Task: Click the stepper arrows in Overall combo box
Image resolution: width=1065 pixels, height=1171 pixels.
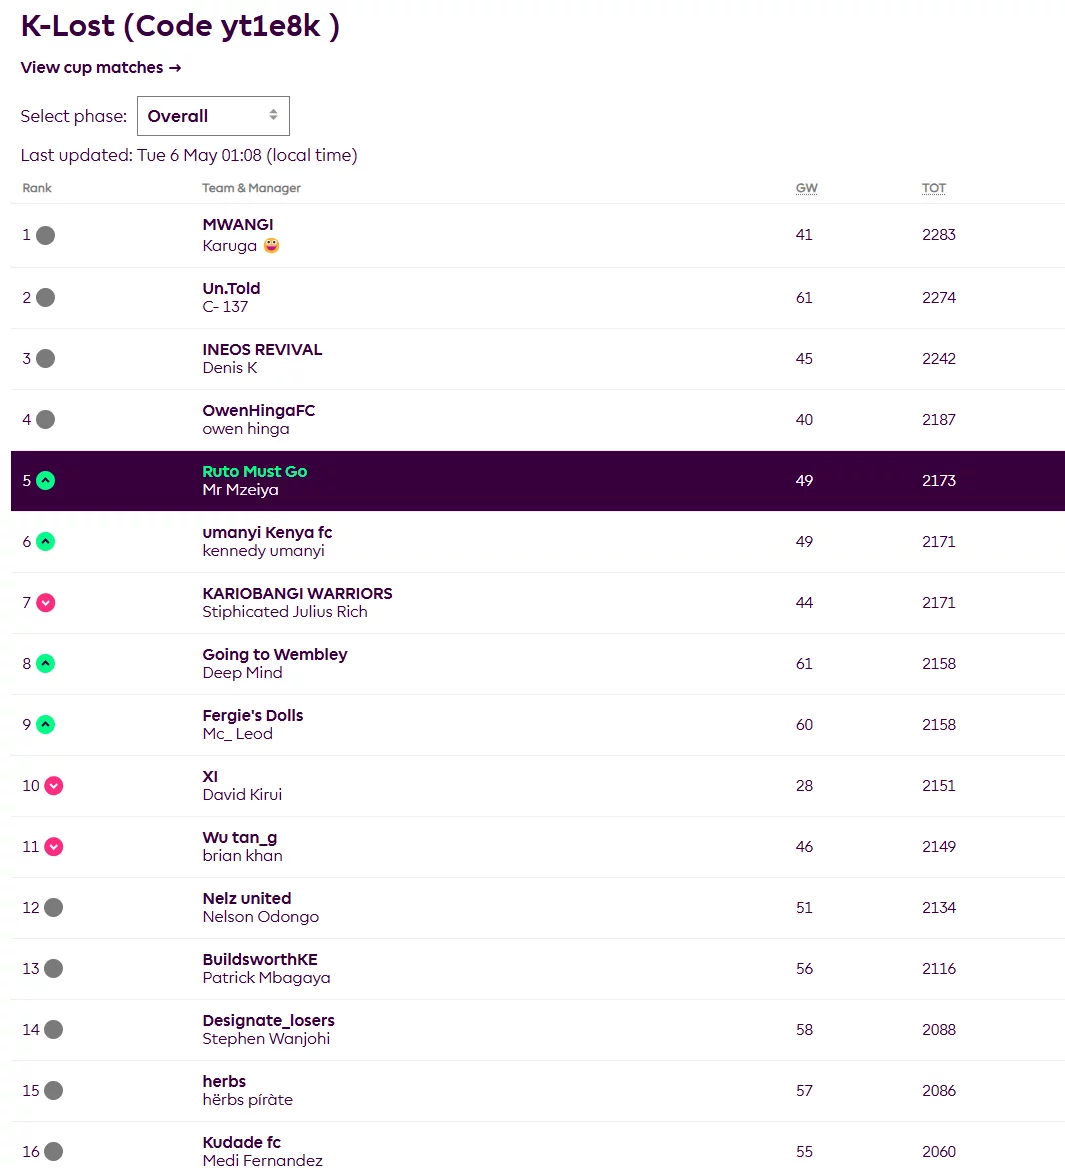Action: 273,115
